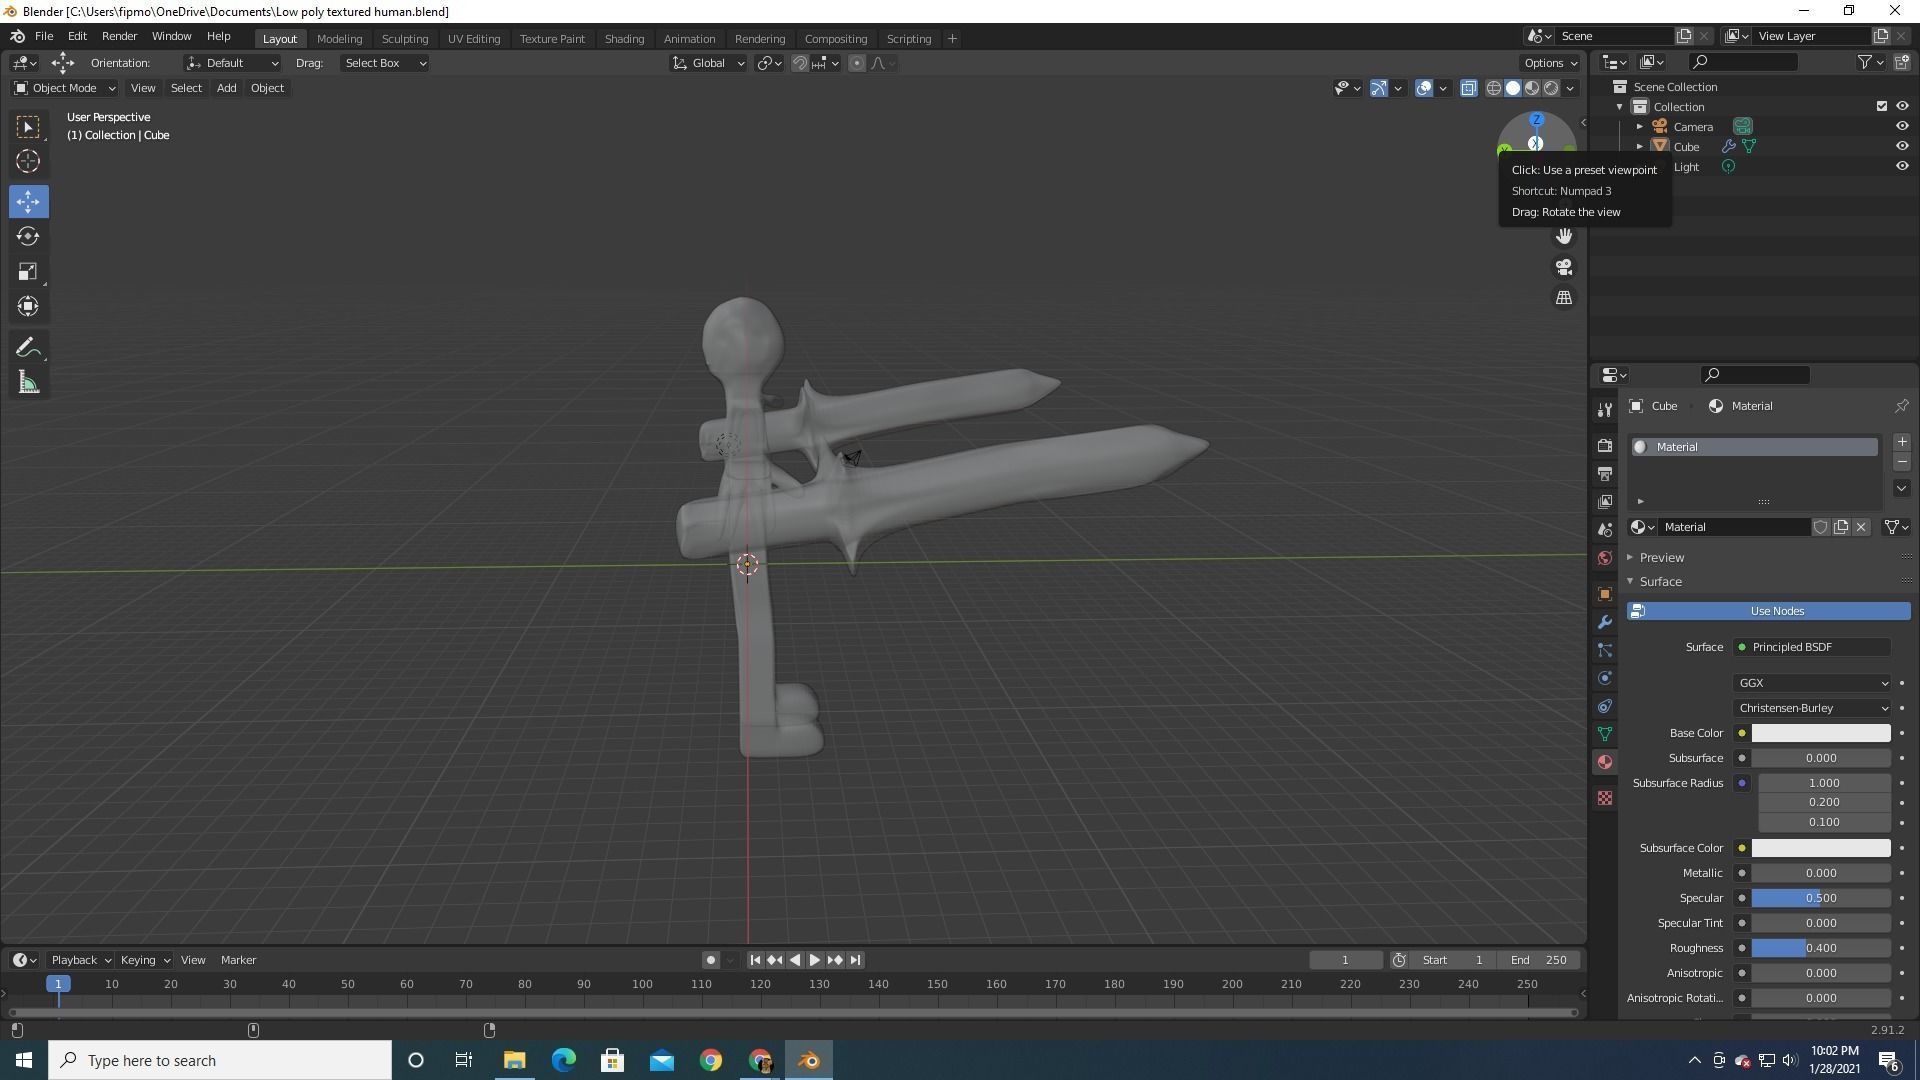Image resolution: width=1920 pixels, height=1080 pixels.
Task: Select the Move tool in the toolbar
Action: 28,201
